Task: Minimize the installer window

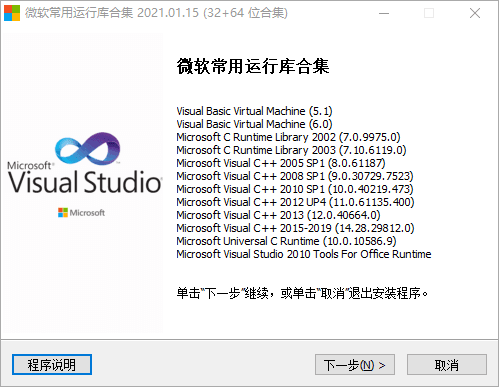Action: click(384, 13)
